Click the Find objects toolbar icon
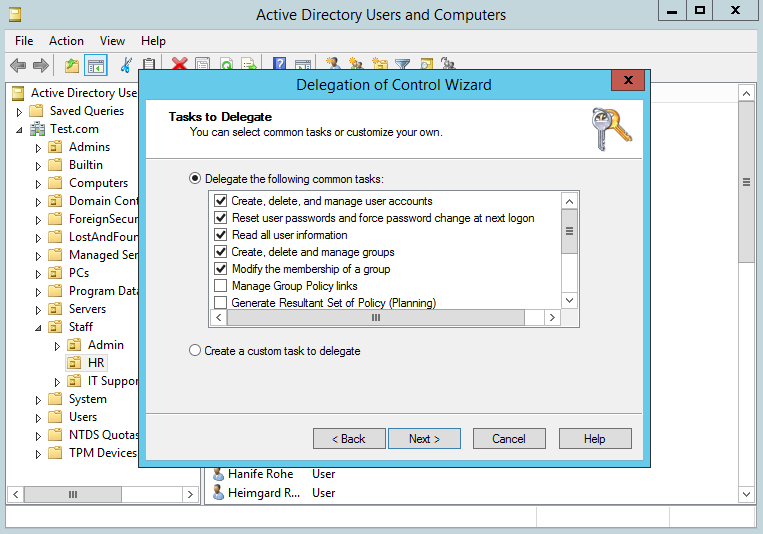763x534 pixels. tap(426, 64)
